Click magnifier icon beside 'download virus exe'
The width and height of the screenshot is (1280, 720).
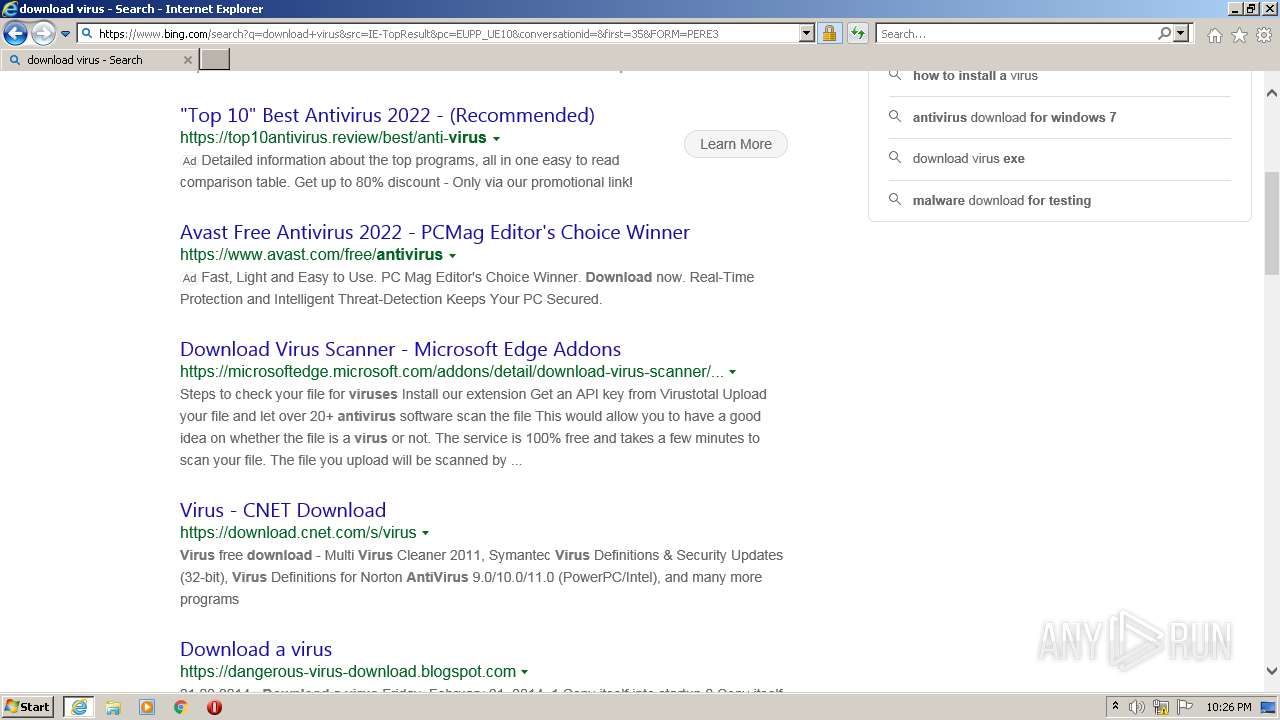[895, 158]
